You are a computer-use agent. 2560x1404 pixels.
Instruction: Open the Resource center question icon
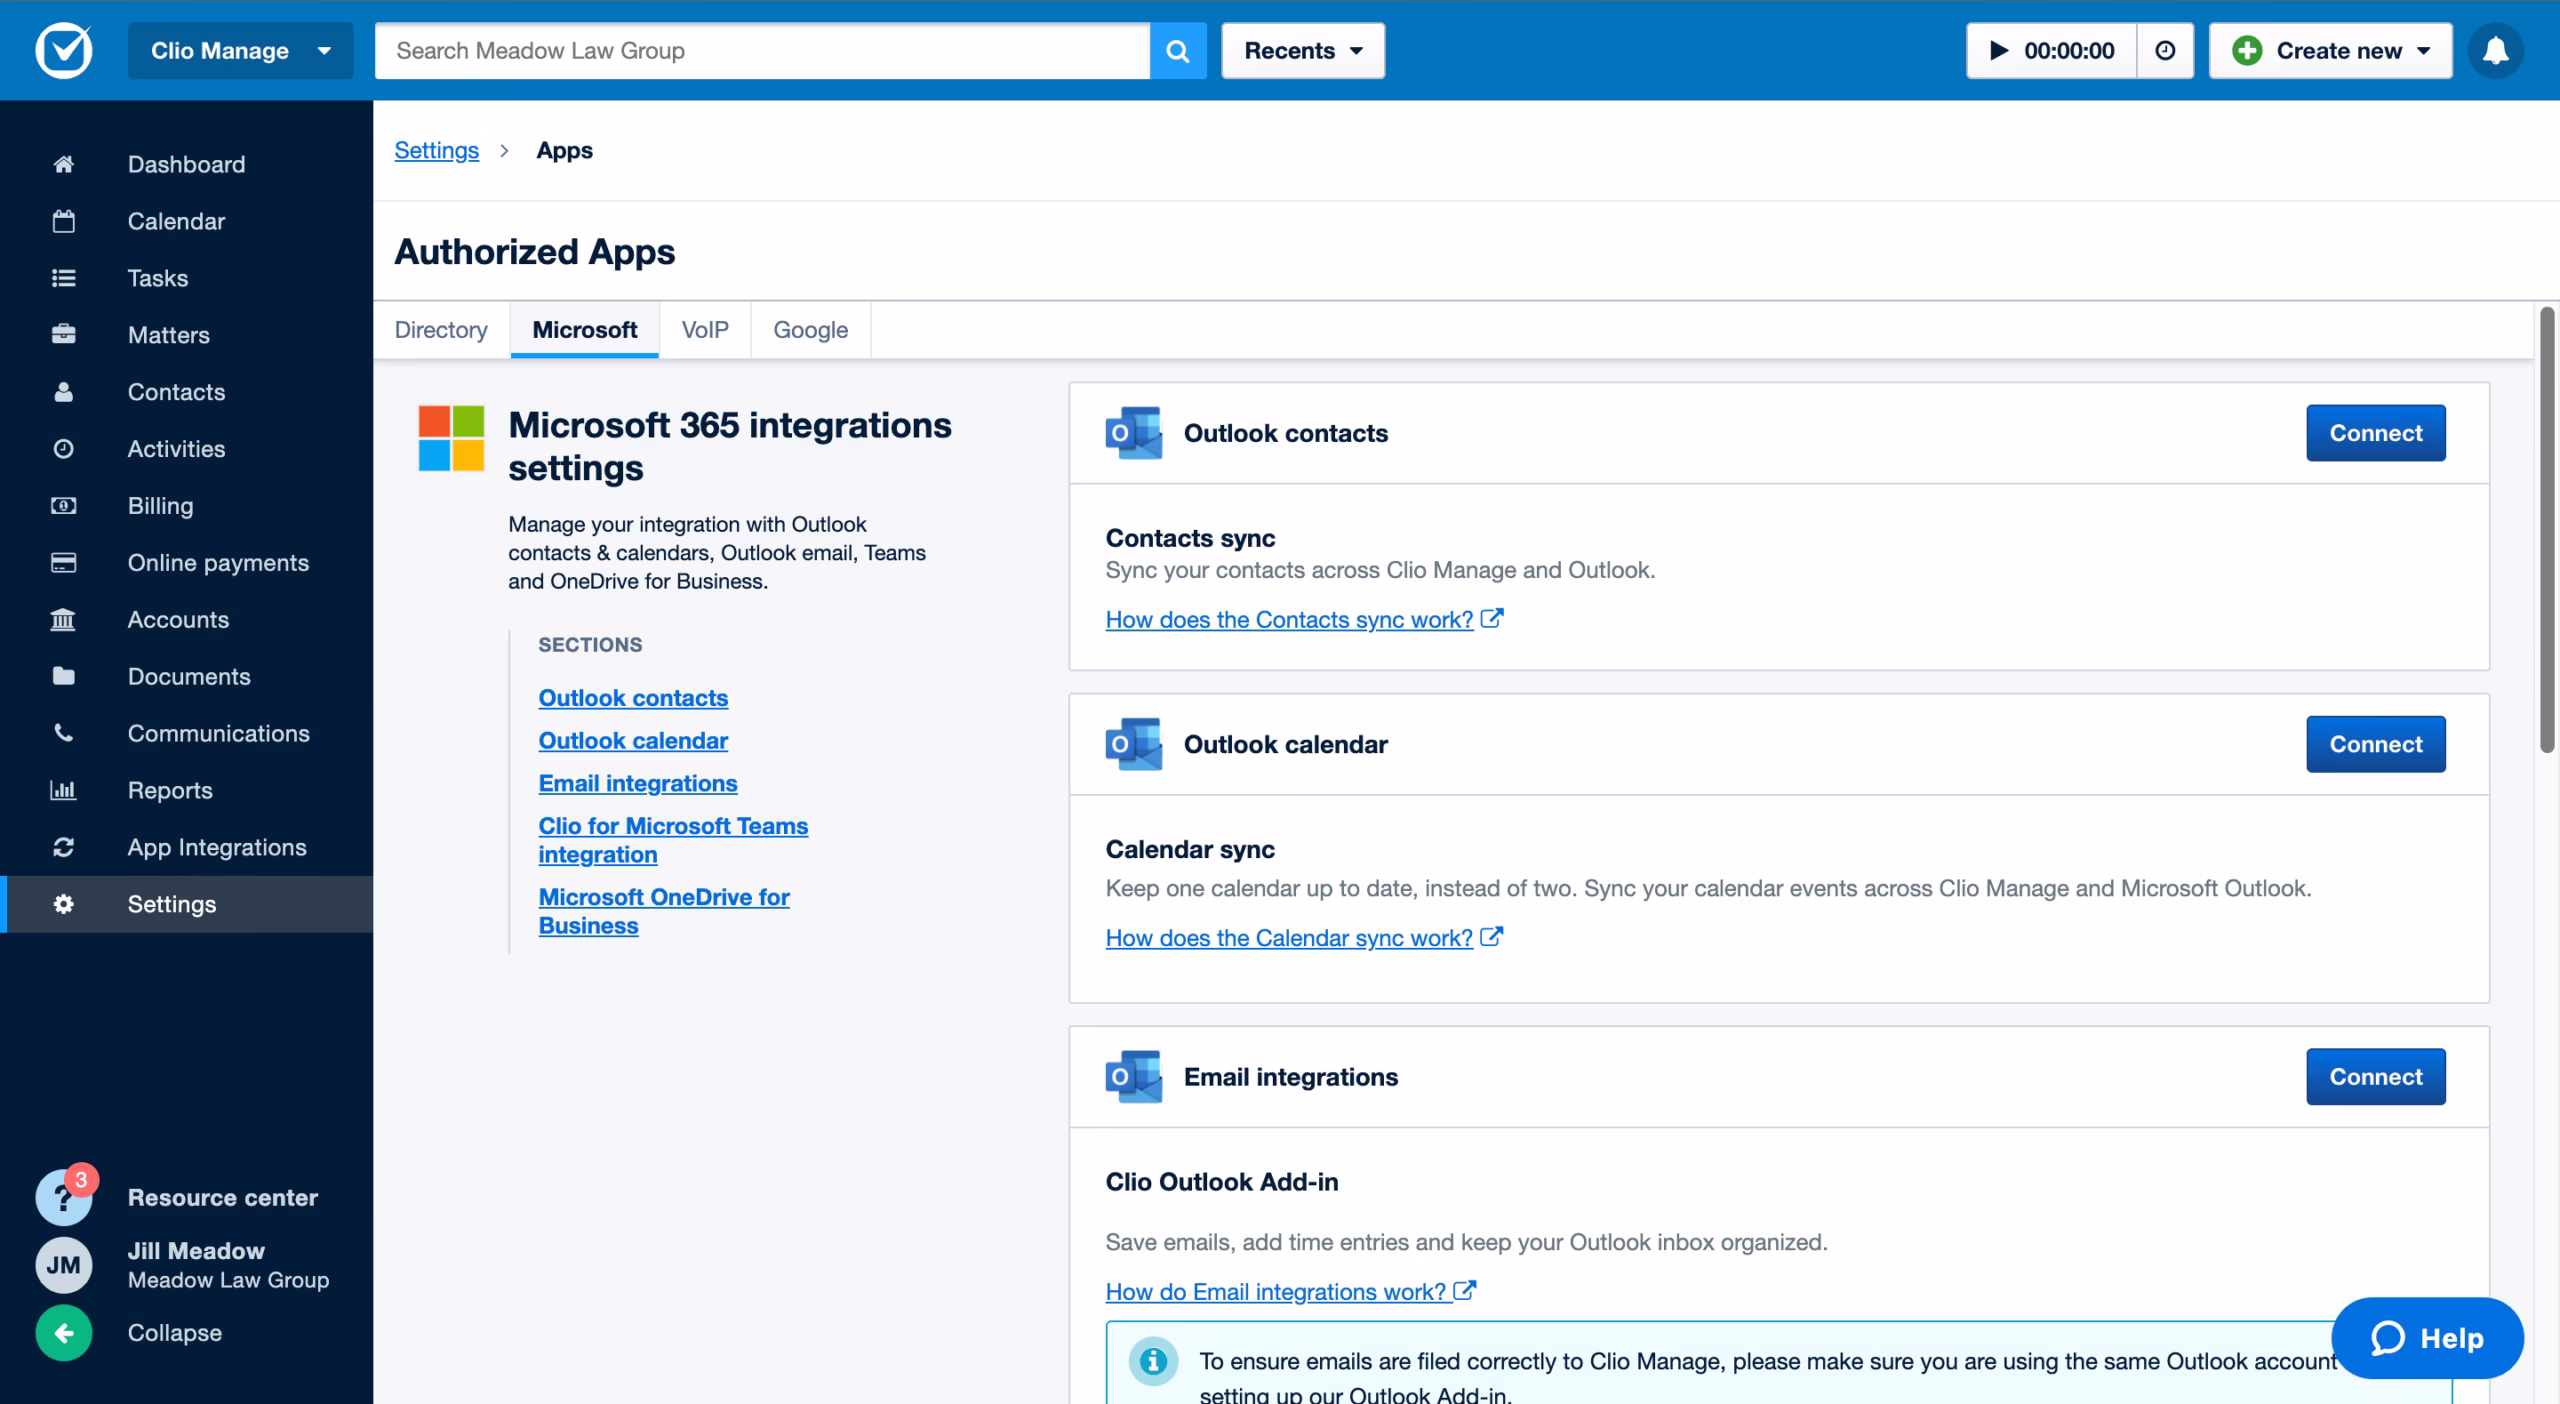tap(64, 1198)
